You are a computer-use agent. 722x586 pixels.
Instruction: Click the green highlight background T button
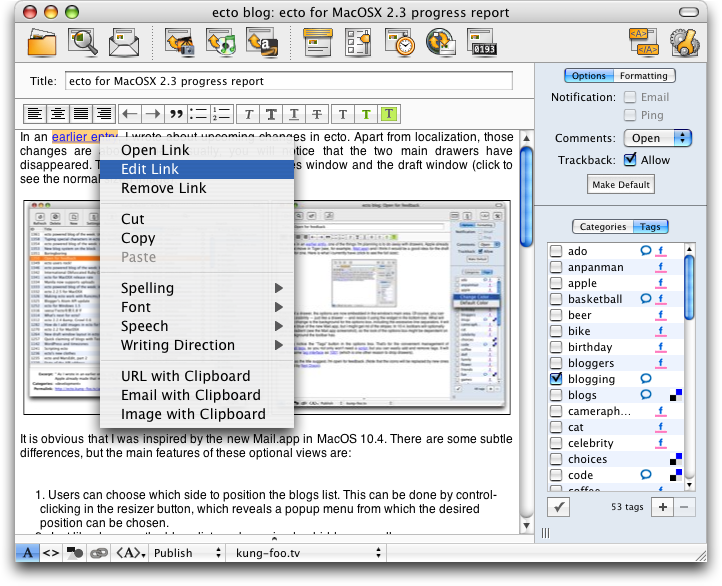click(389, 114)
